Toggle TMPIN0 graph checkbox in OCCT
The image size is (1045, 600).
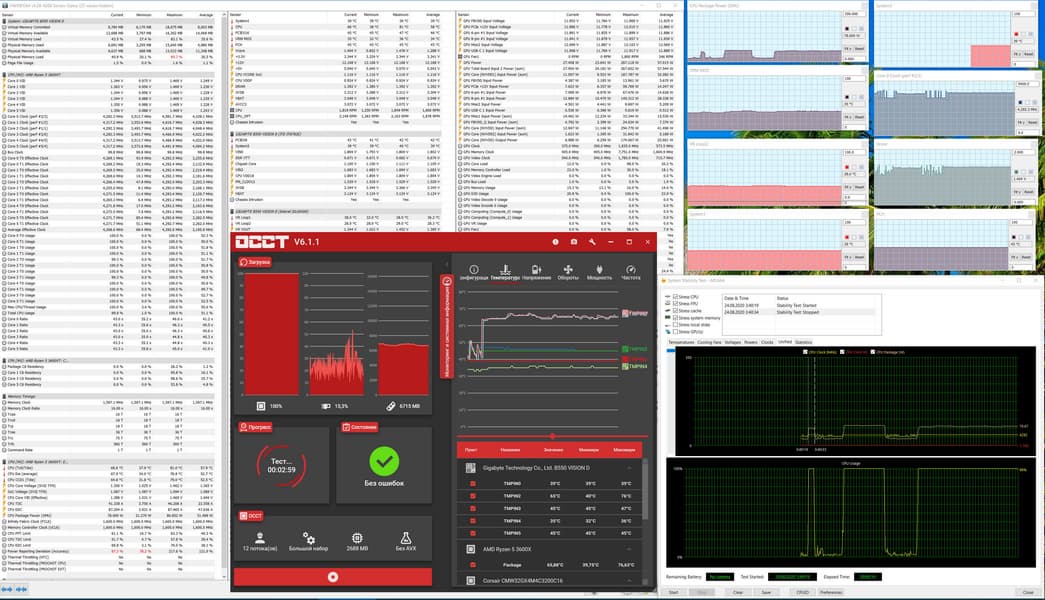coord(473,484)
